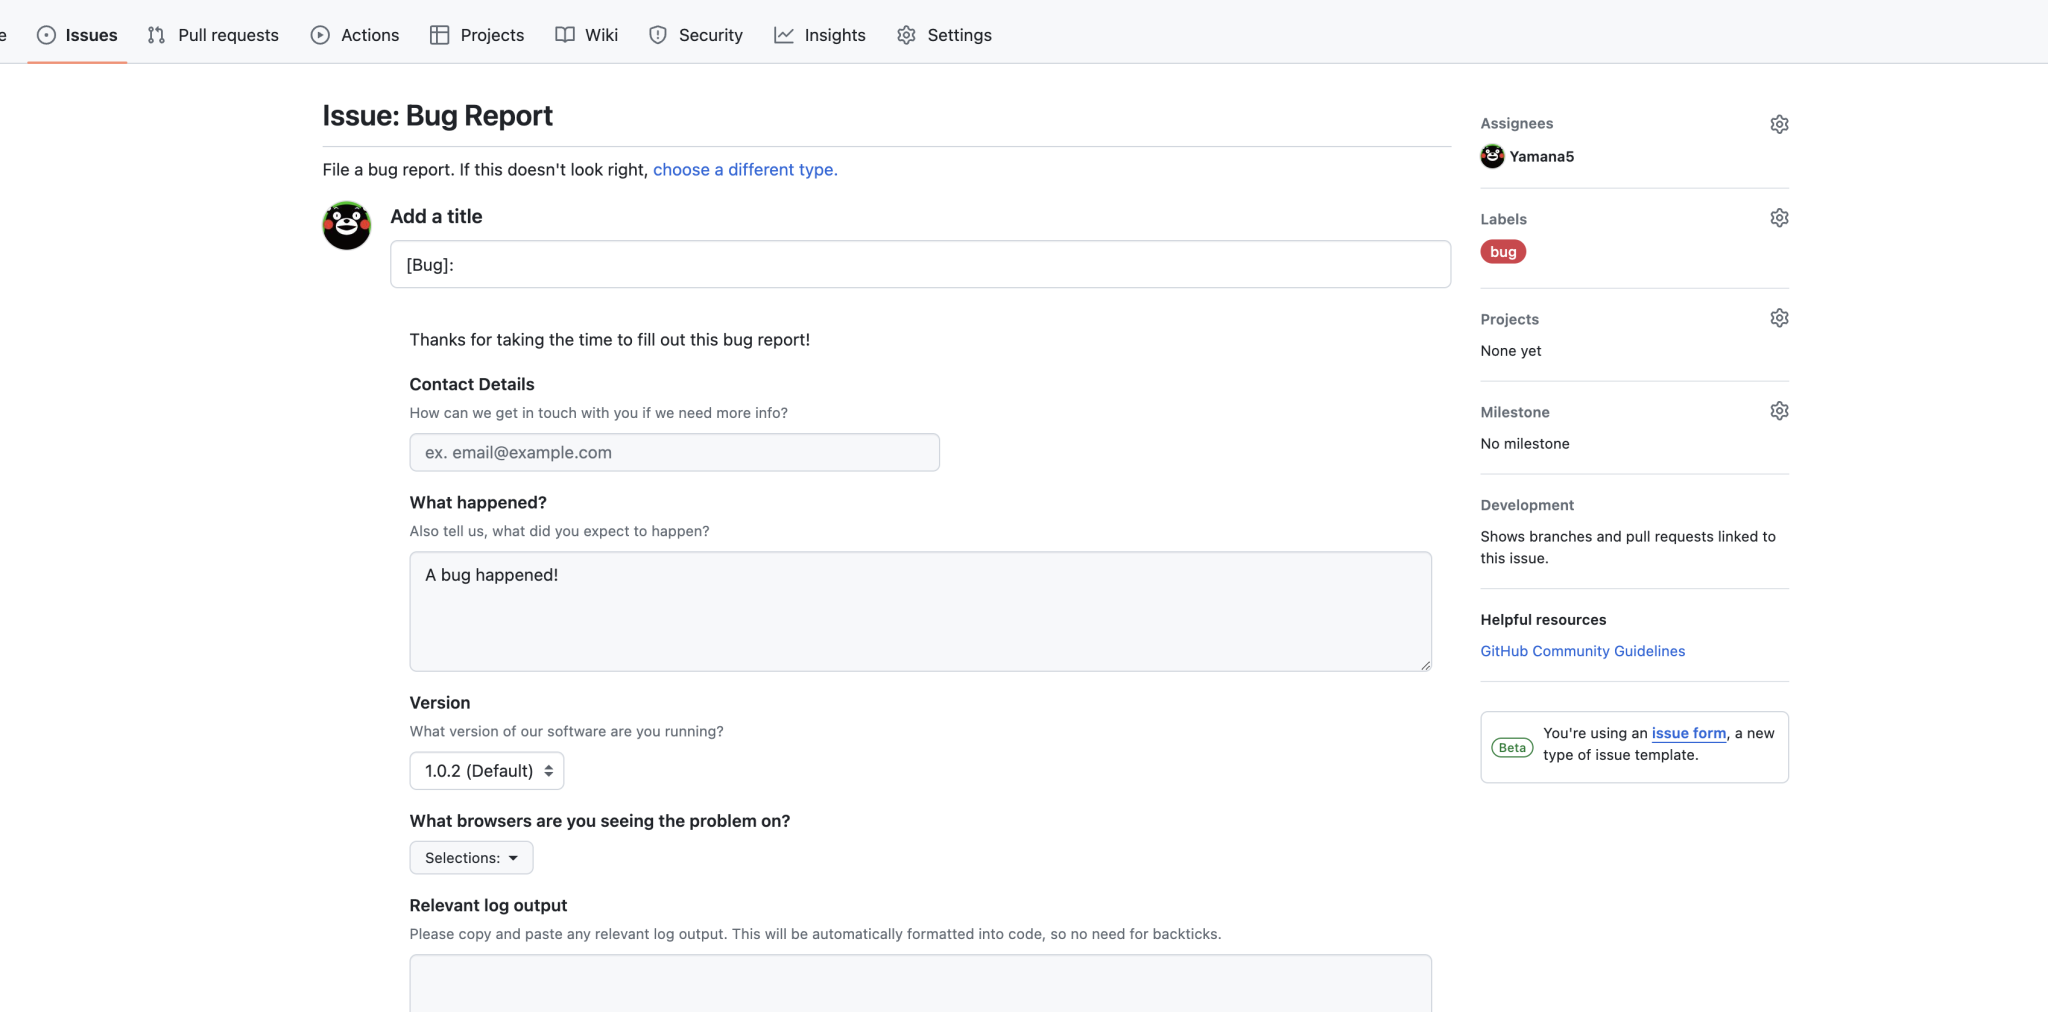
Task: Click the choose a different type link
Action: [x=744, y=169]
